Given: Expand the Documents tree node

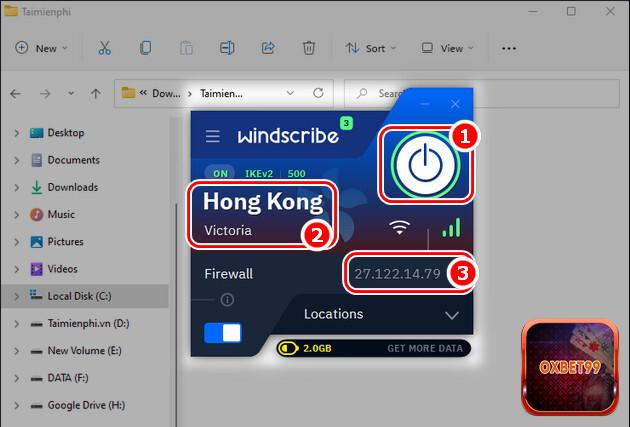Looking at the screenshot, I should [16, 160].
